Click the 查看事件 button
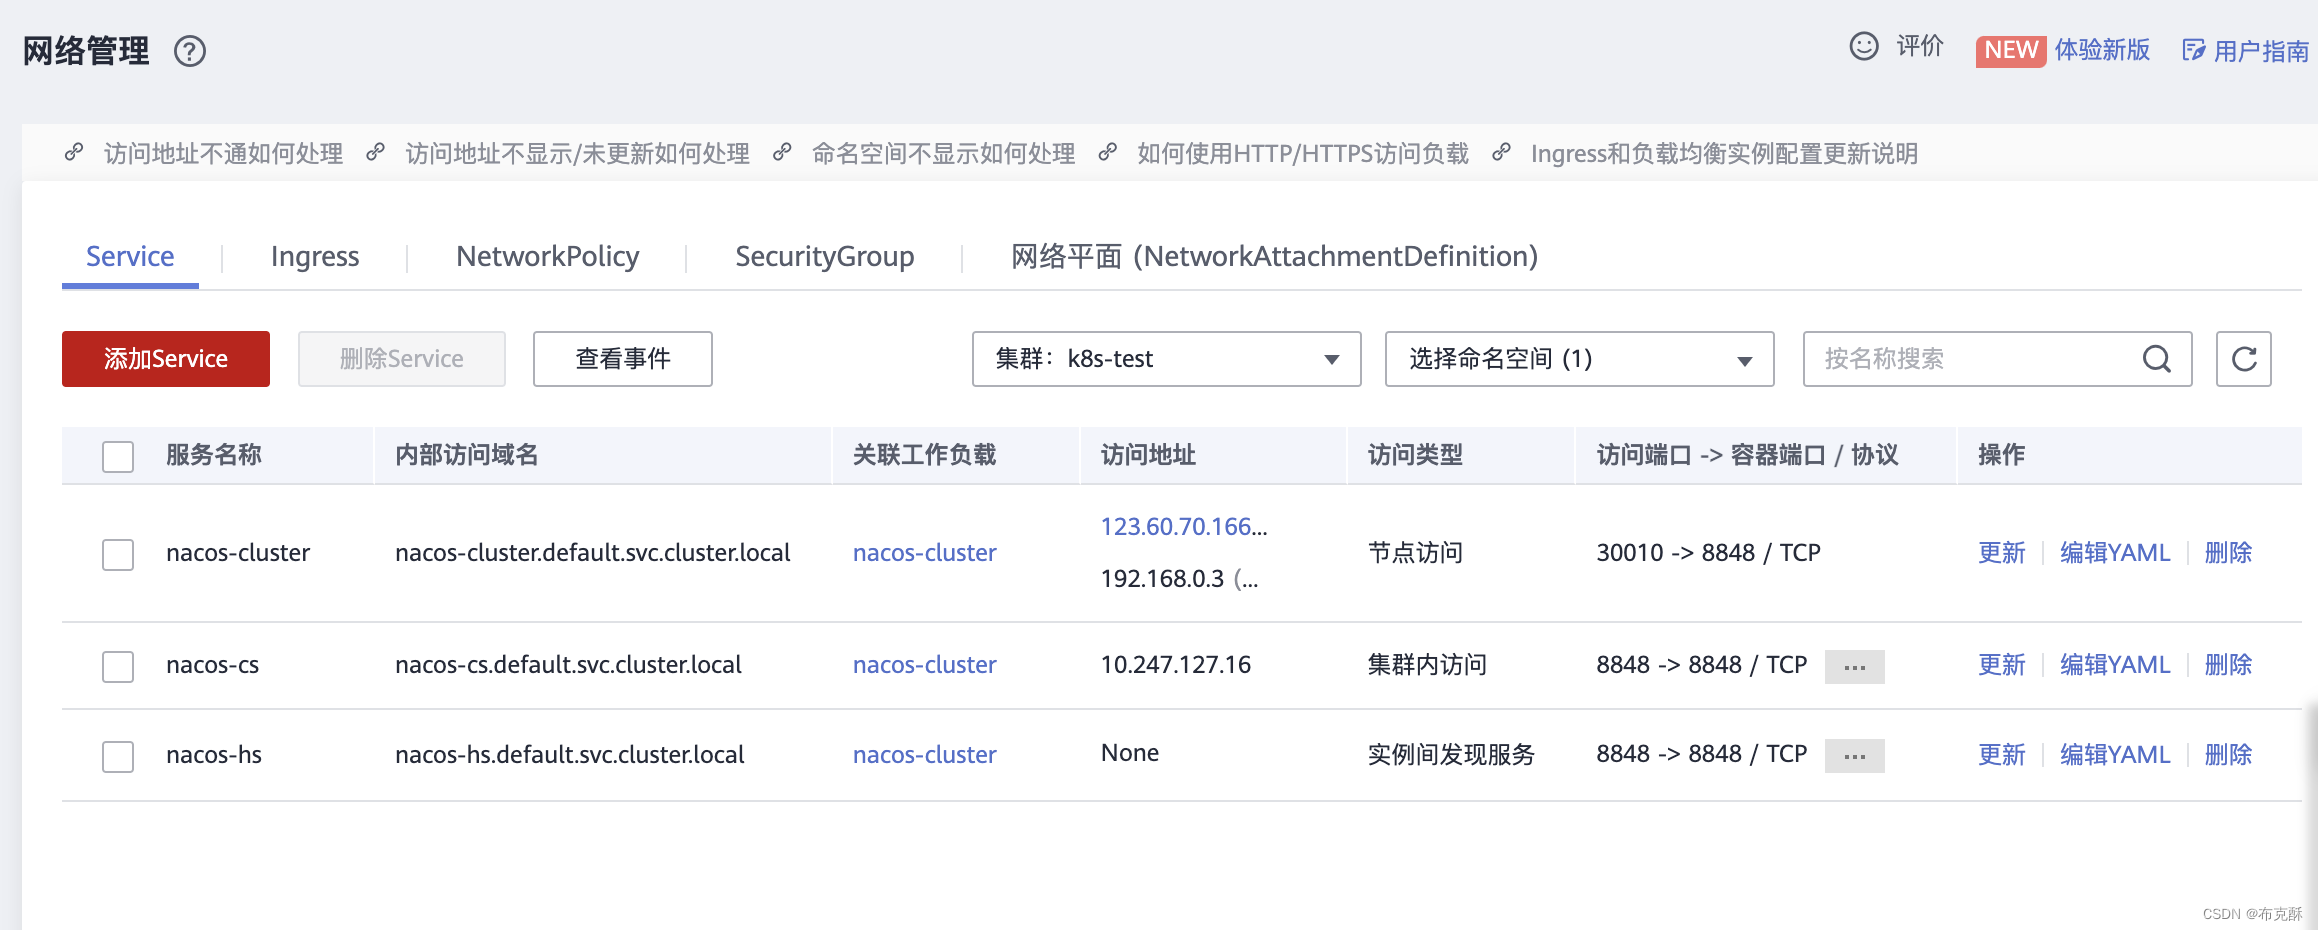The height and width of the screenshot is (930, 2318). [623, 359]
